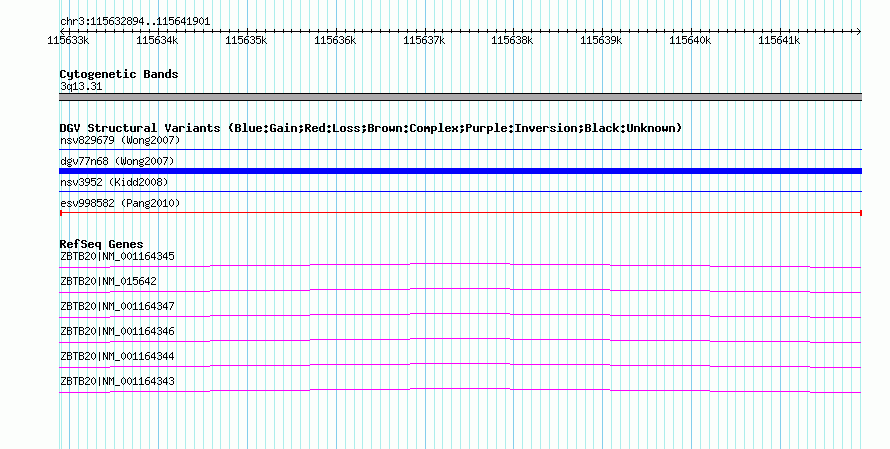Click the thick blue dgv77n68 gain bar

pyautogui.click(x=460, y=171)
